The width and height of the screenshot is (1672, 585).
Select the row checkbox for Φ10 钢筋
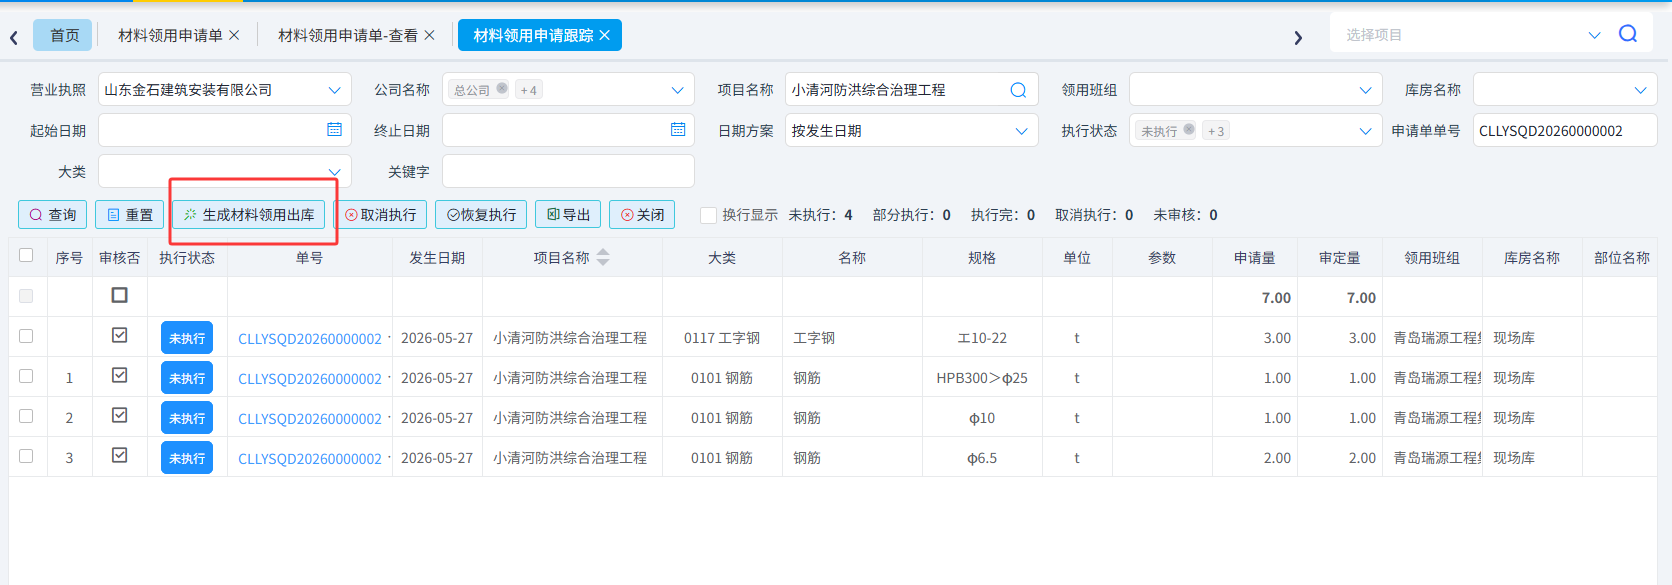(26, 416)
